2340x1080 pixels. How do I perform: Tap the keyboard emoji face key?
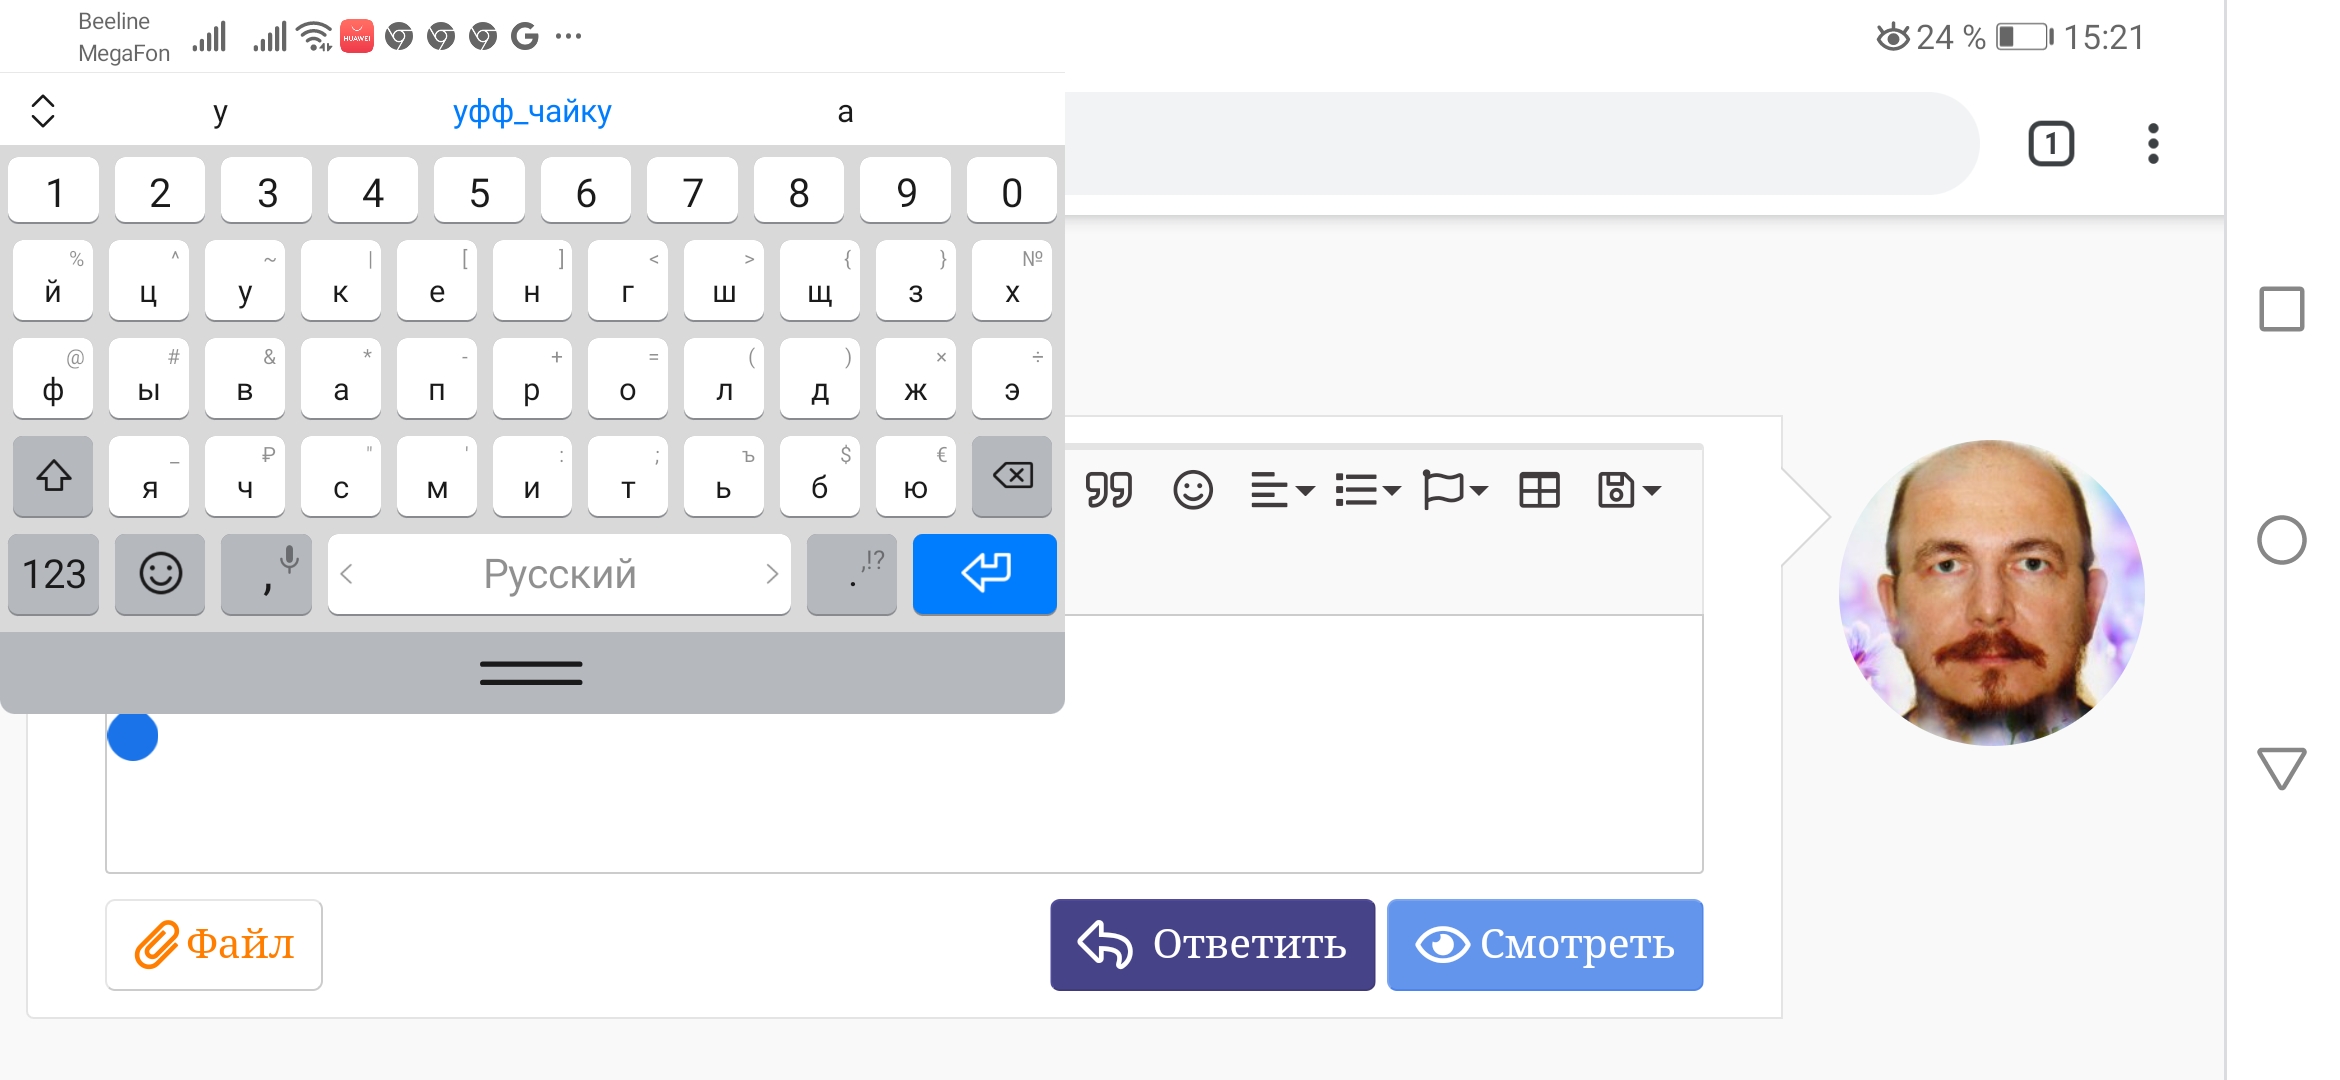pos(160,574)
